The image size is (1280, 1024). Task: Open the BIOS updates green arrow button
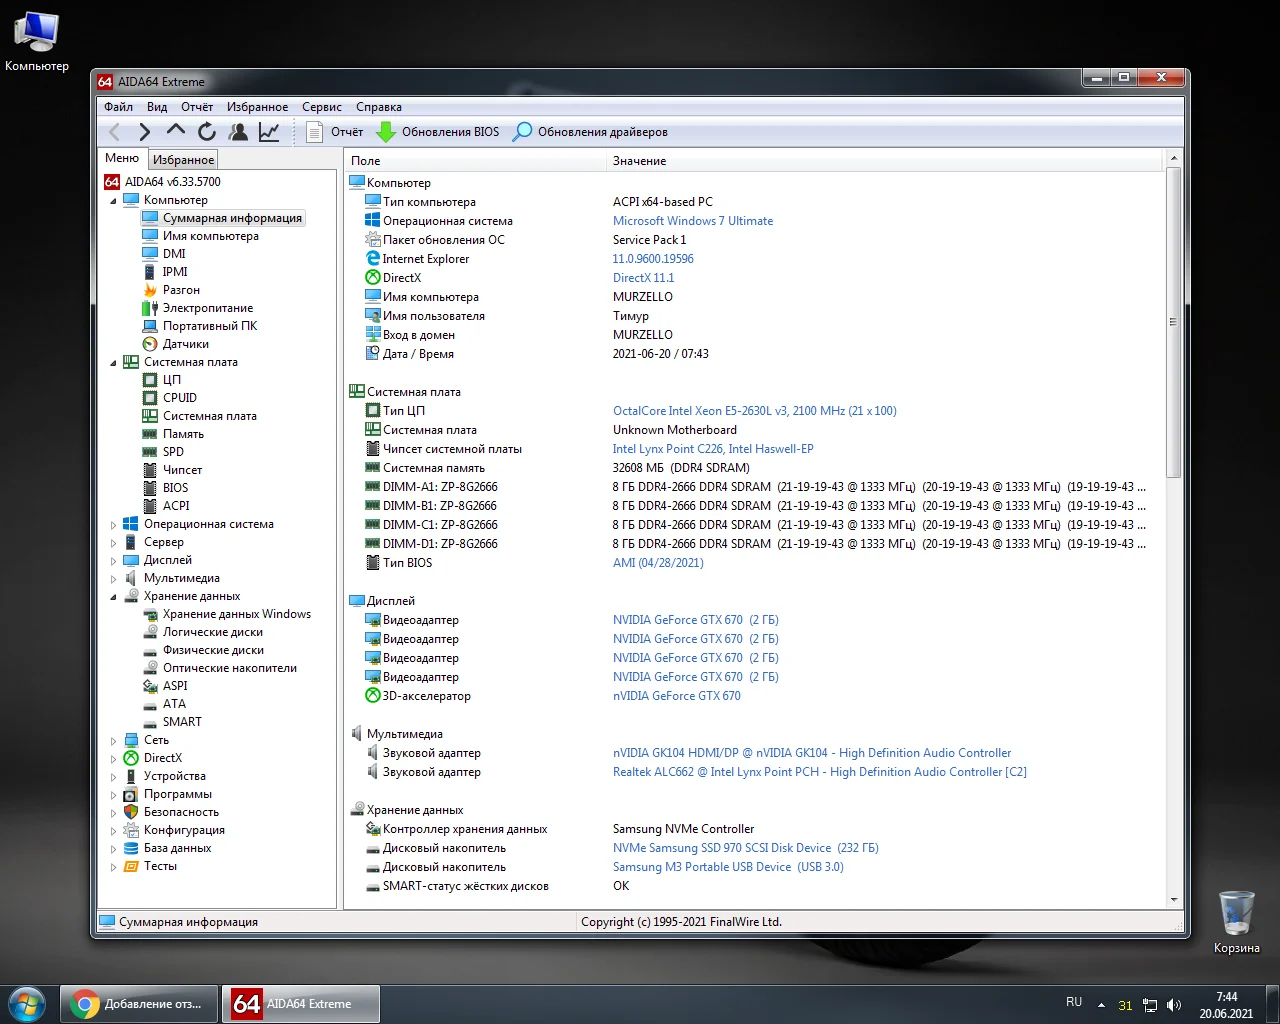point(437,132)
